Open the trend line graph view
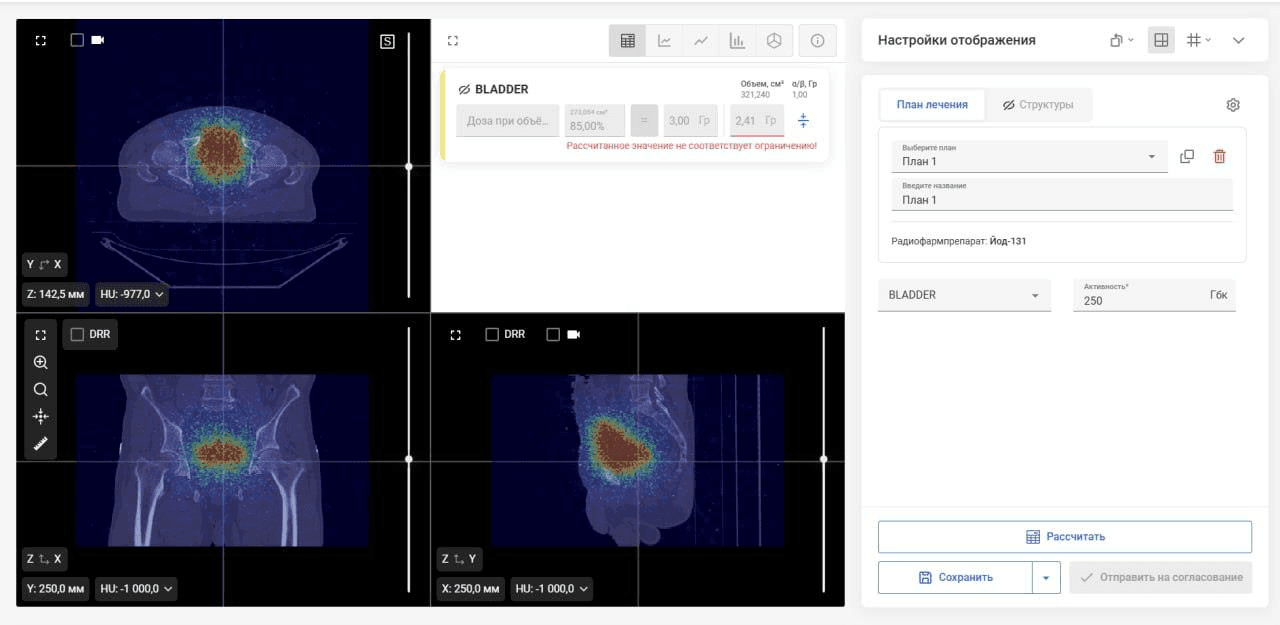The width and height of the screenshot is (1280, 625). click(701, 41)
